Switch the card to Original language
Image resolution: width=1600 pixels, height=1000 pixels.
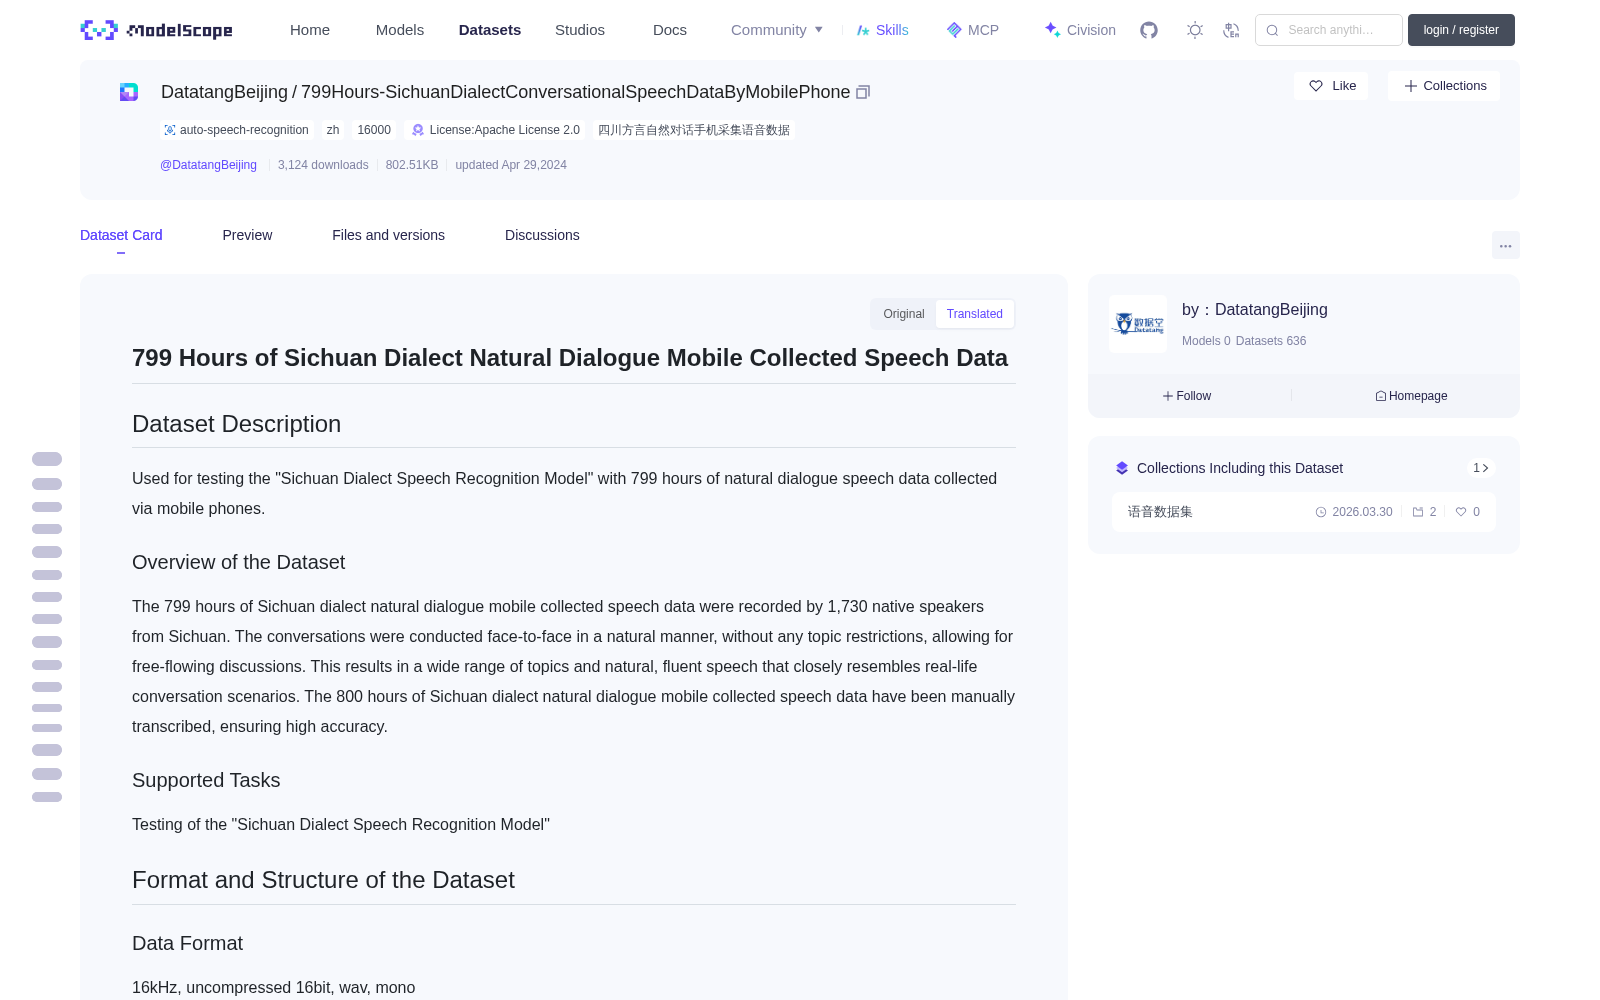[x=904, y=314]
